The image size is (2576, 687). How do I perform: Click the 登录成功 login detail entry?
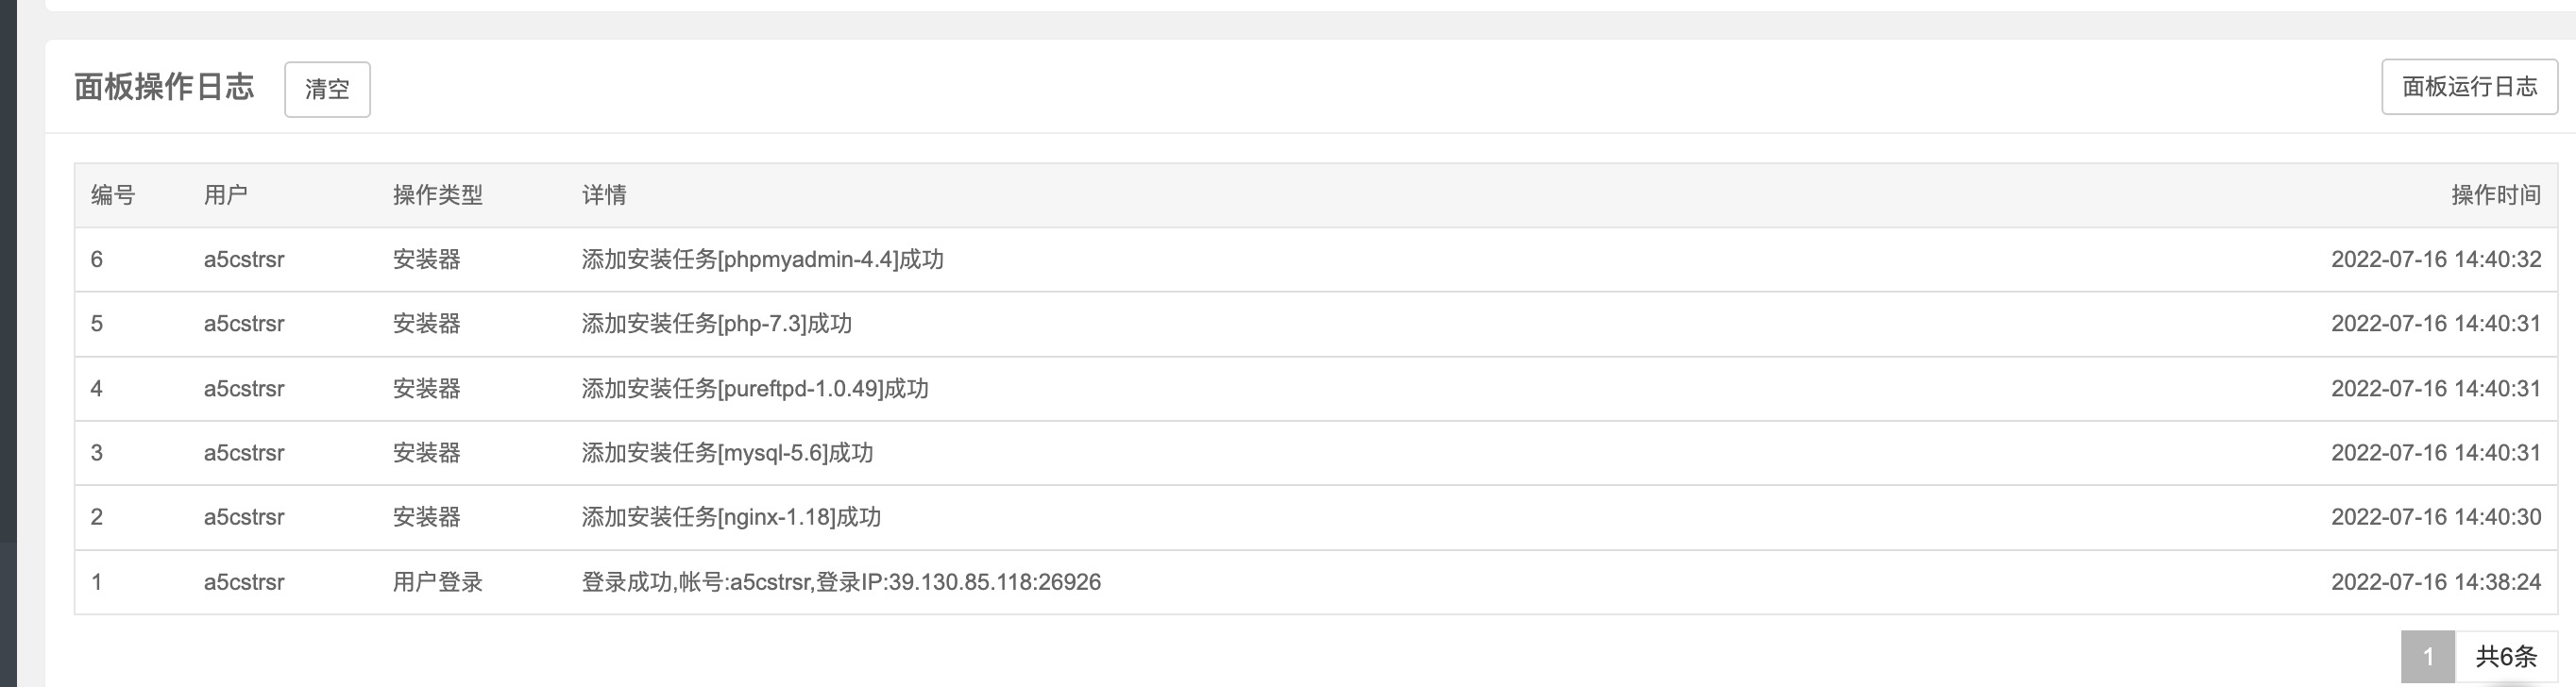[840, 582]
